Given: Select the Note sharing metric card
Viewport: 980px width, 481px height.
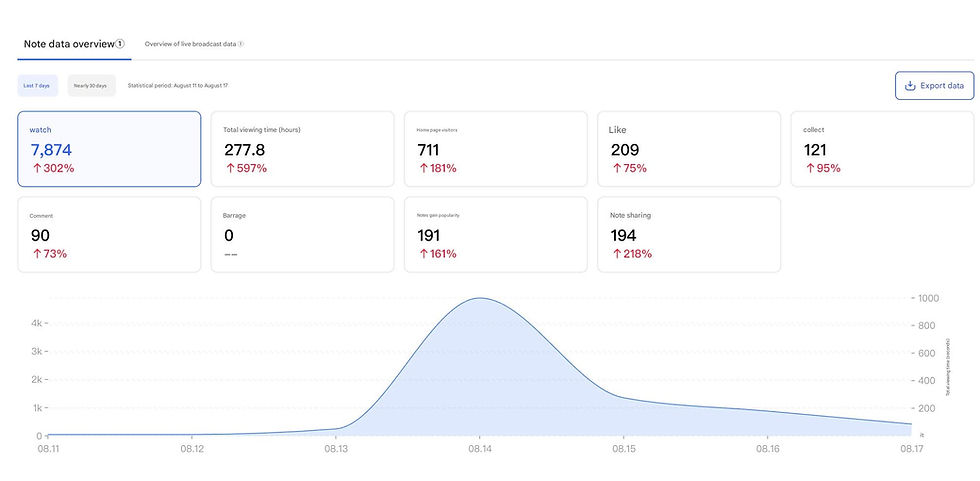Looking at the screenshot, I should [689, 234].
